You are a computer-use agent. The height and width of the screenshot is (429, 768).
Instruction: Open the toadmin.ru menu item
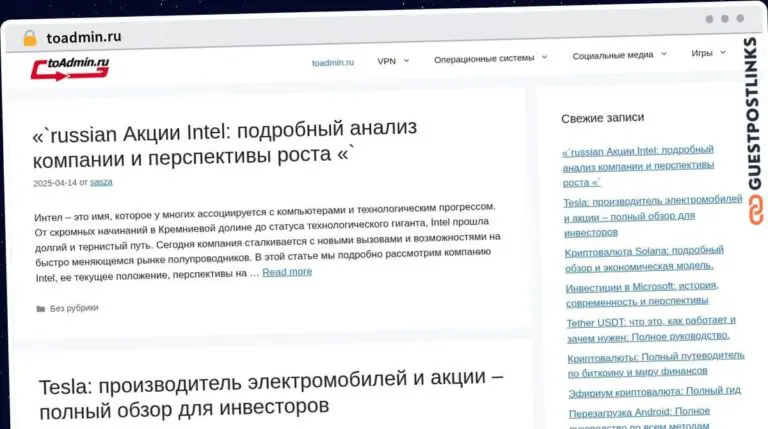pyautogui.click(x=333, y=62)
